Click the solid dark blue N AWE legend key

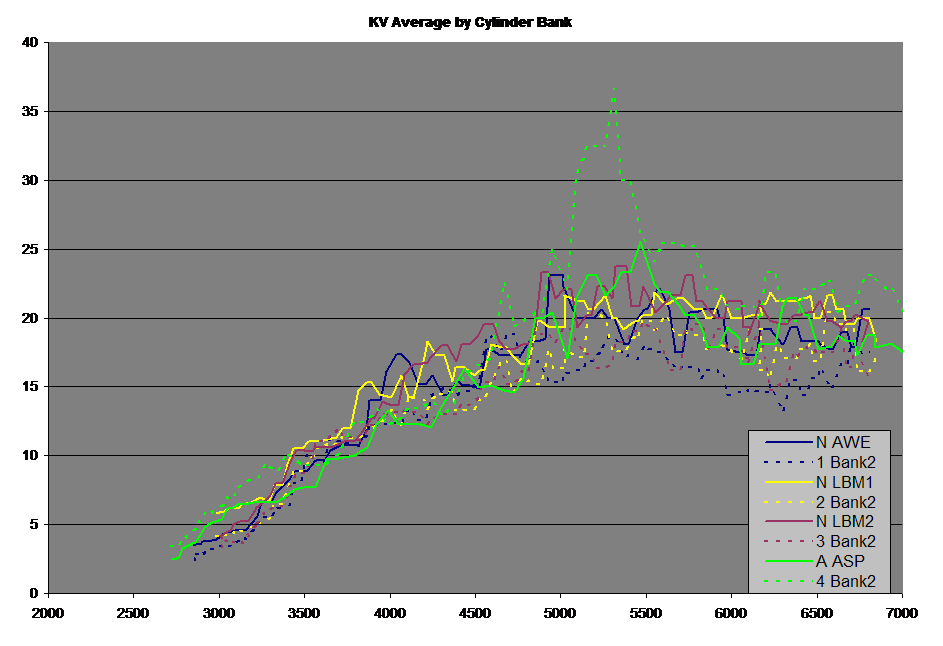click(x=787, y=441)
